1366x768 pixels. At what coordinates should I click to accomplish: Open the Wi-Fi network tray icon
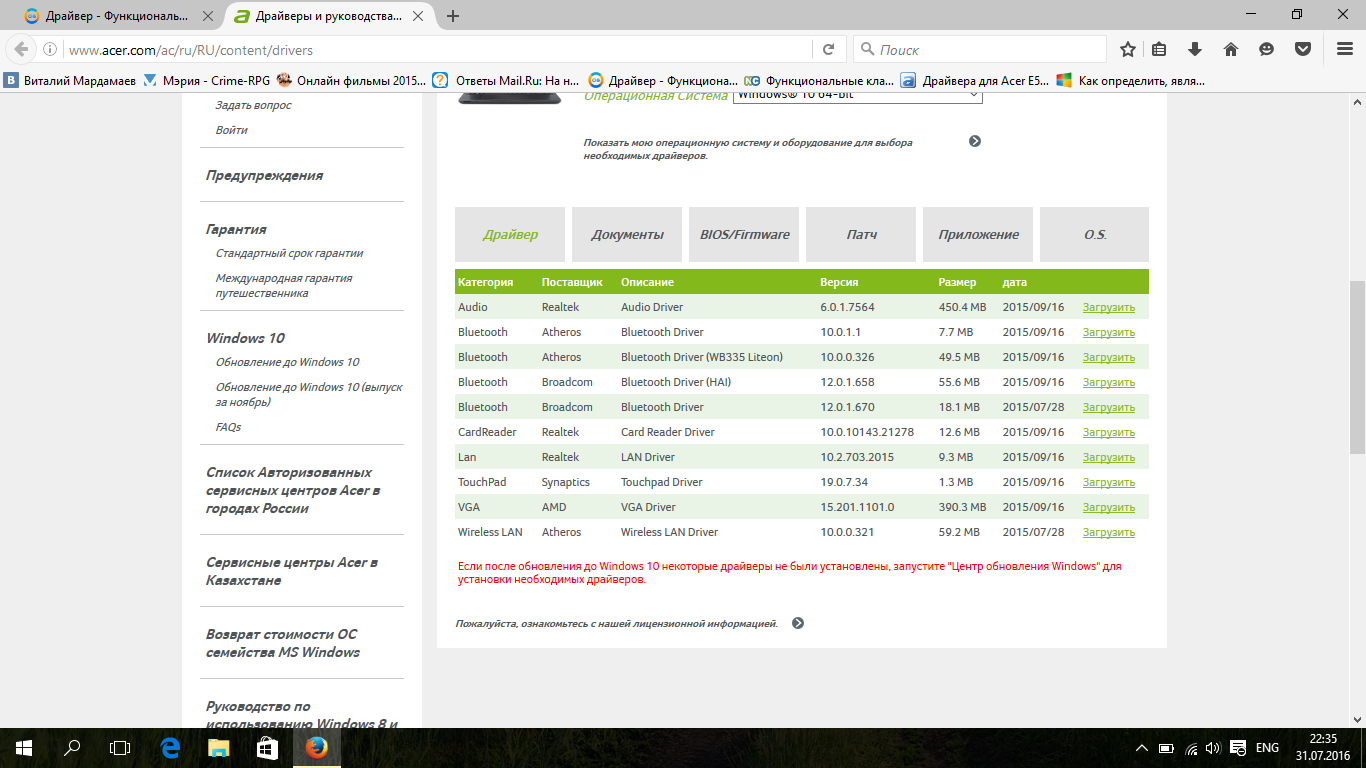(x=1190, y=748)
